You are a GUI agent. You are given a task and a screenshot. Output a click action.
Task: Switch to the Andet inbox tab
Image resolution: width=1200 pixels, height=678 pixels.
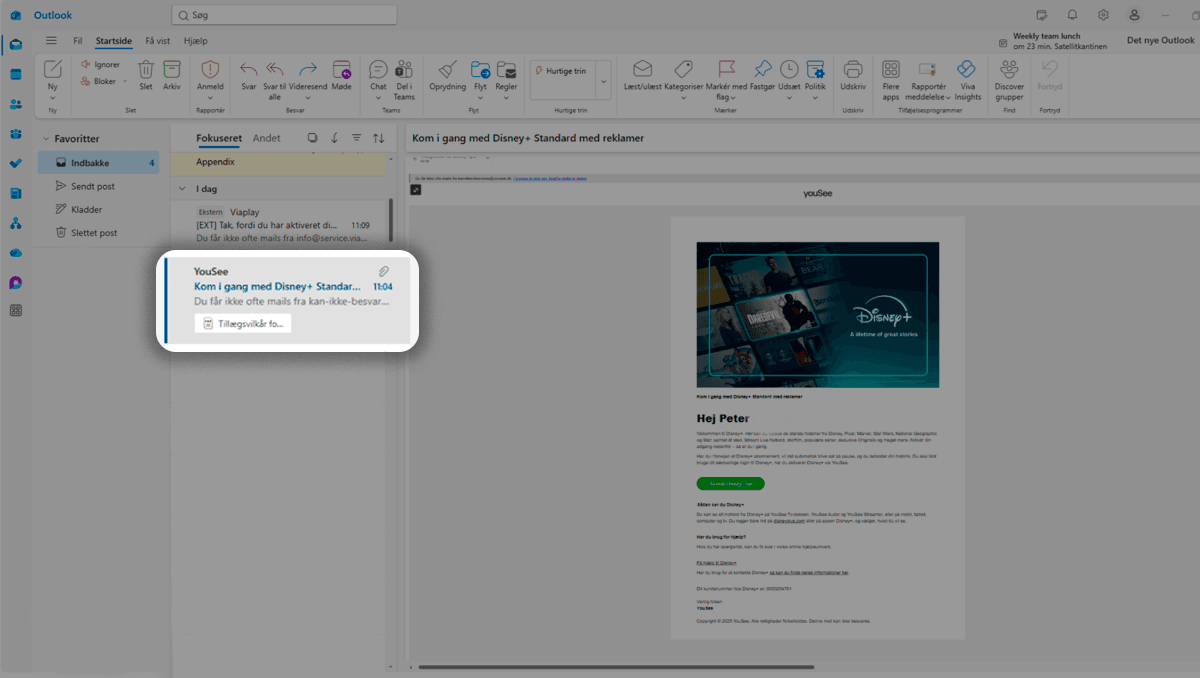point(267,138)
